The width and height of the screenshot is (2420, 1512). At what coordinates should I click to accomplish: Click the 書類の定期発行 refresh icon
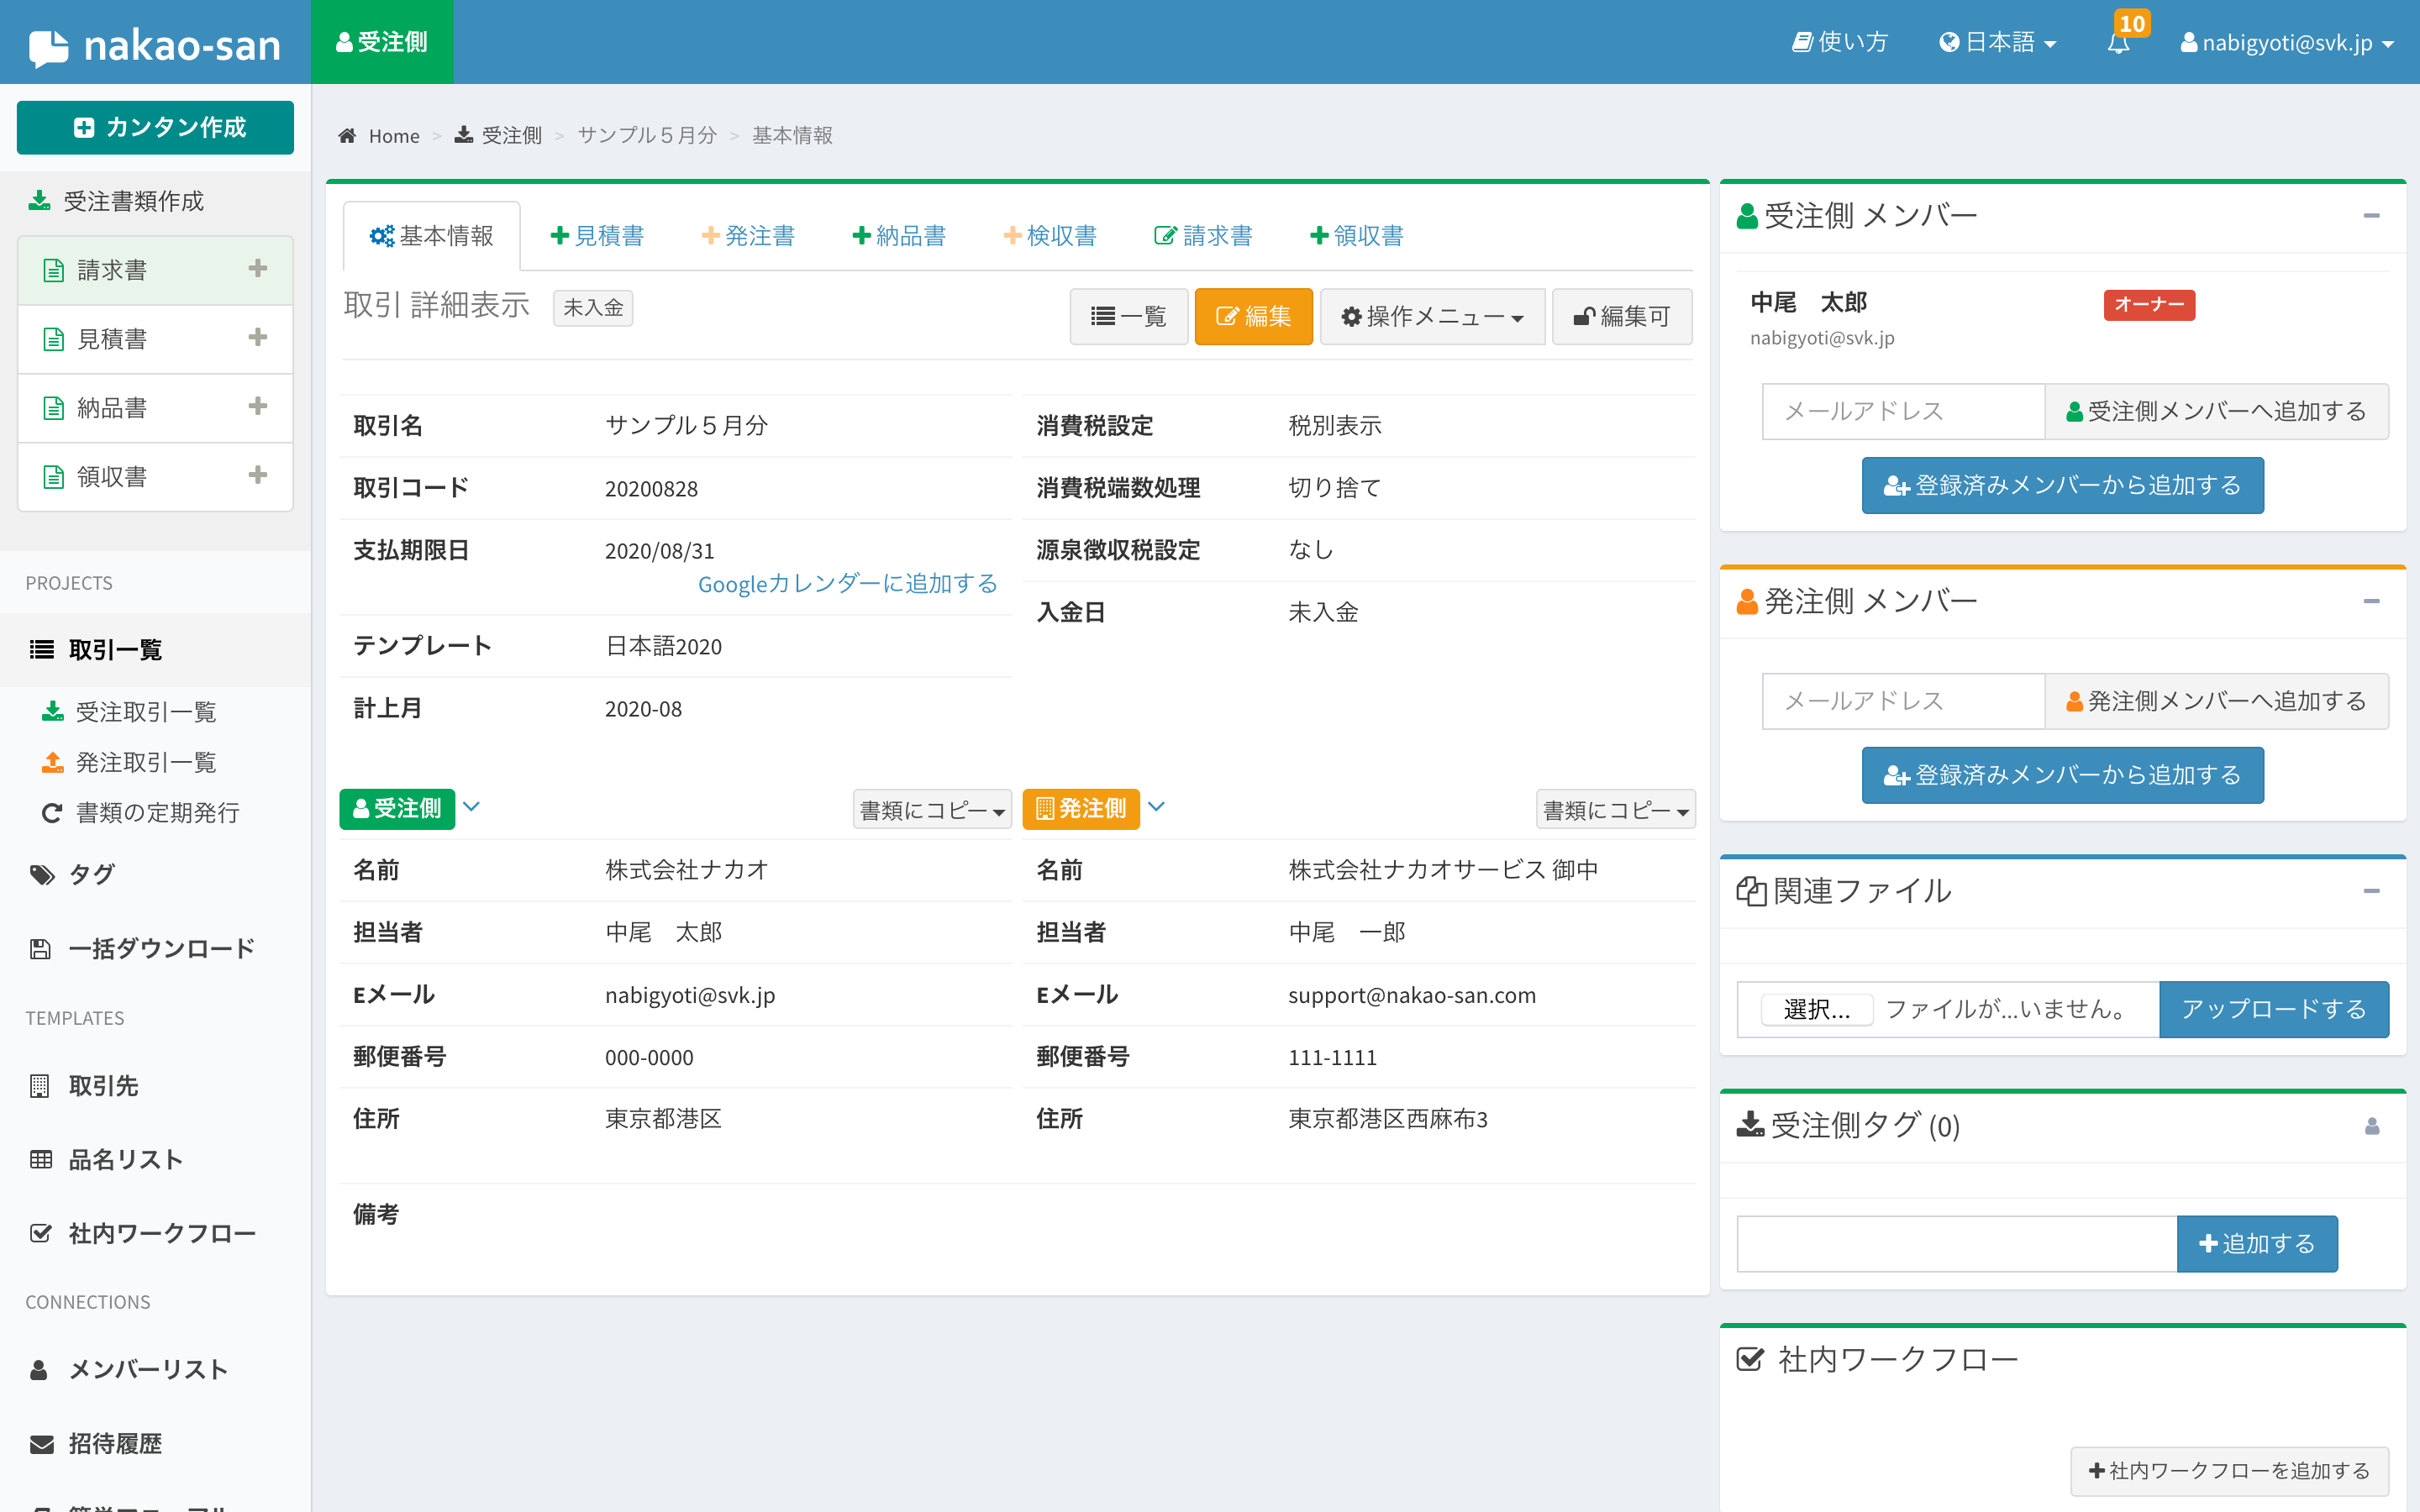52,813
